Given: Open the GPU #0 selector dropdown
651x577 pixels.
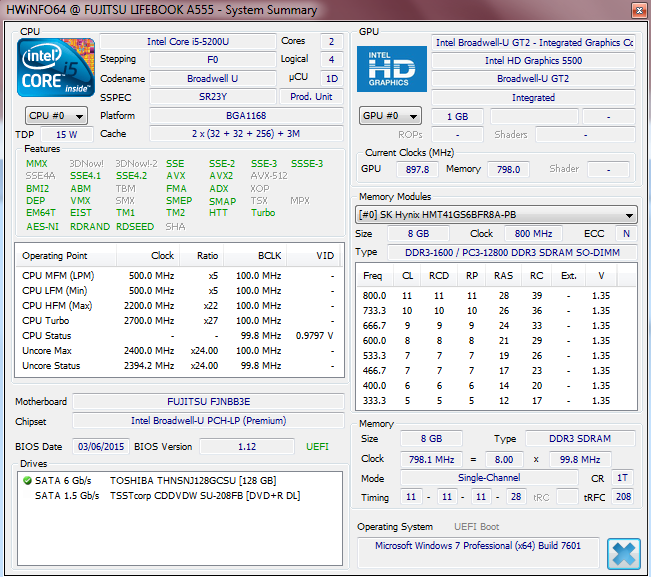Looking at the screenshot, I should coord(390,116).
